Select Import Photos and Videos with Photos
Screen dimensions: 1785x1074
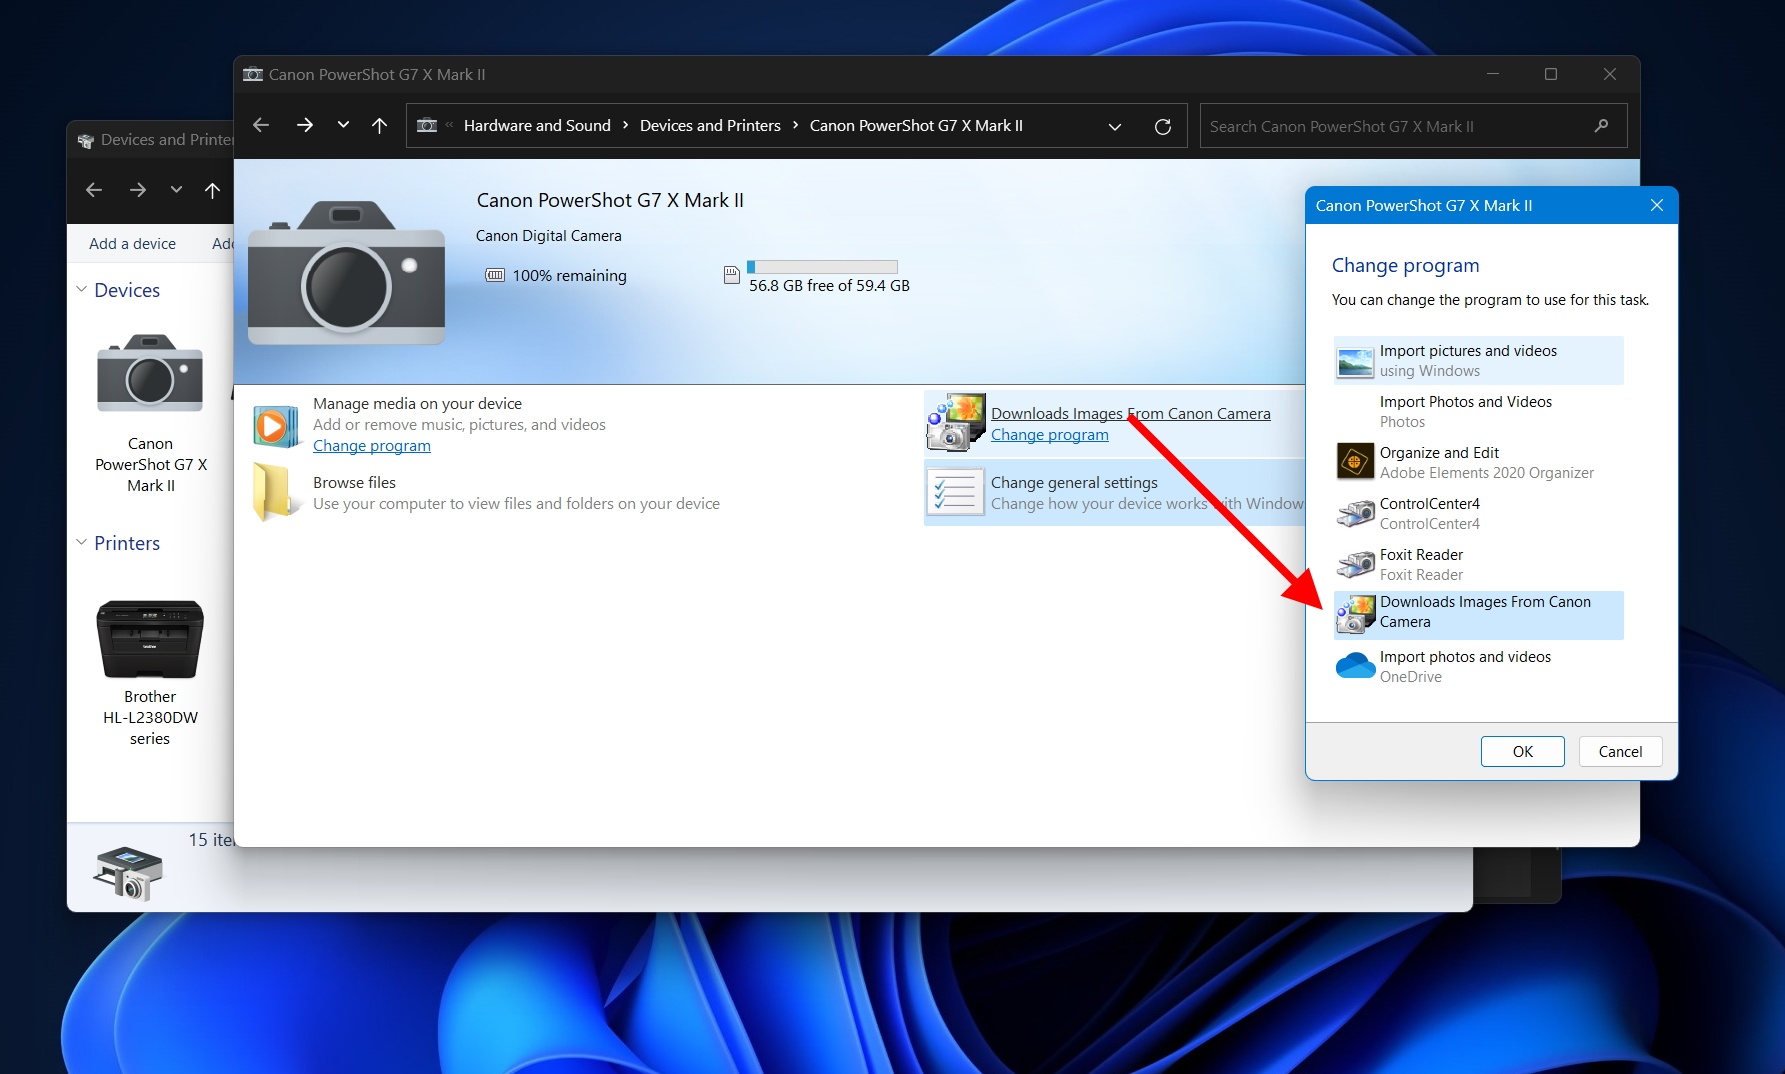1479,412
